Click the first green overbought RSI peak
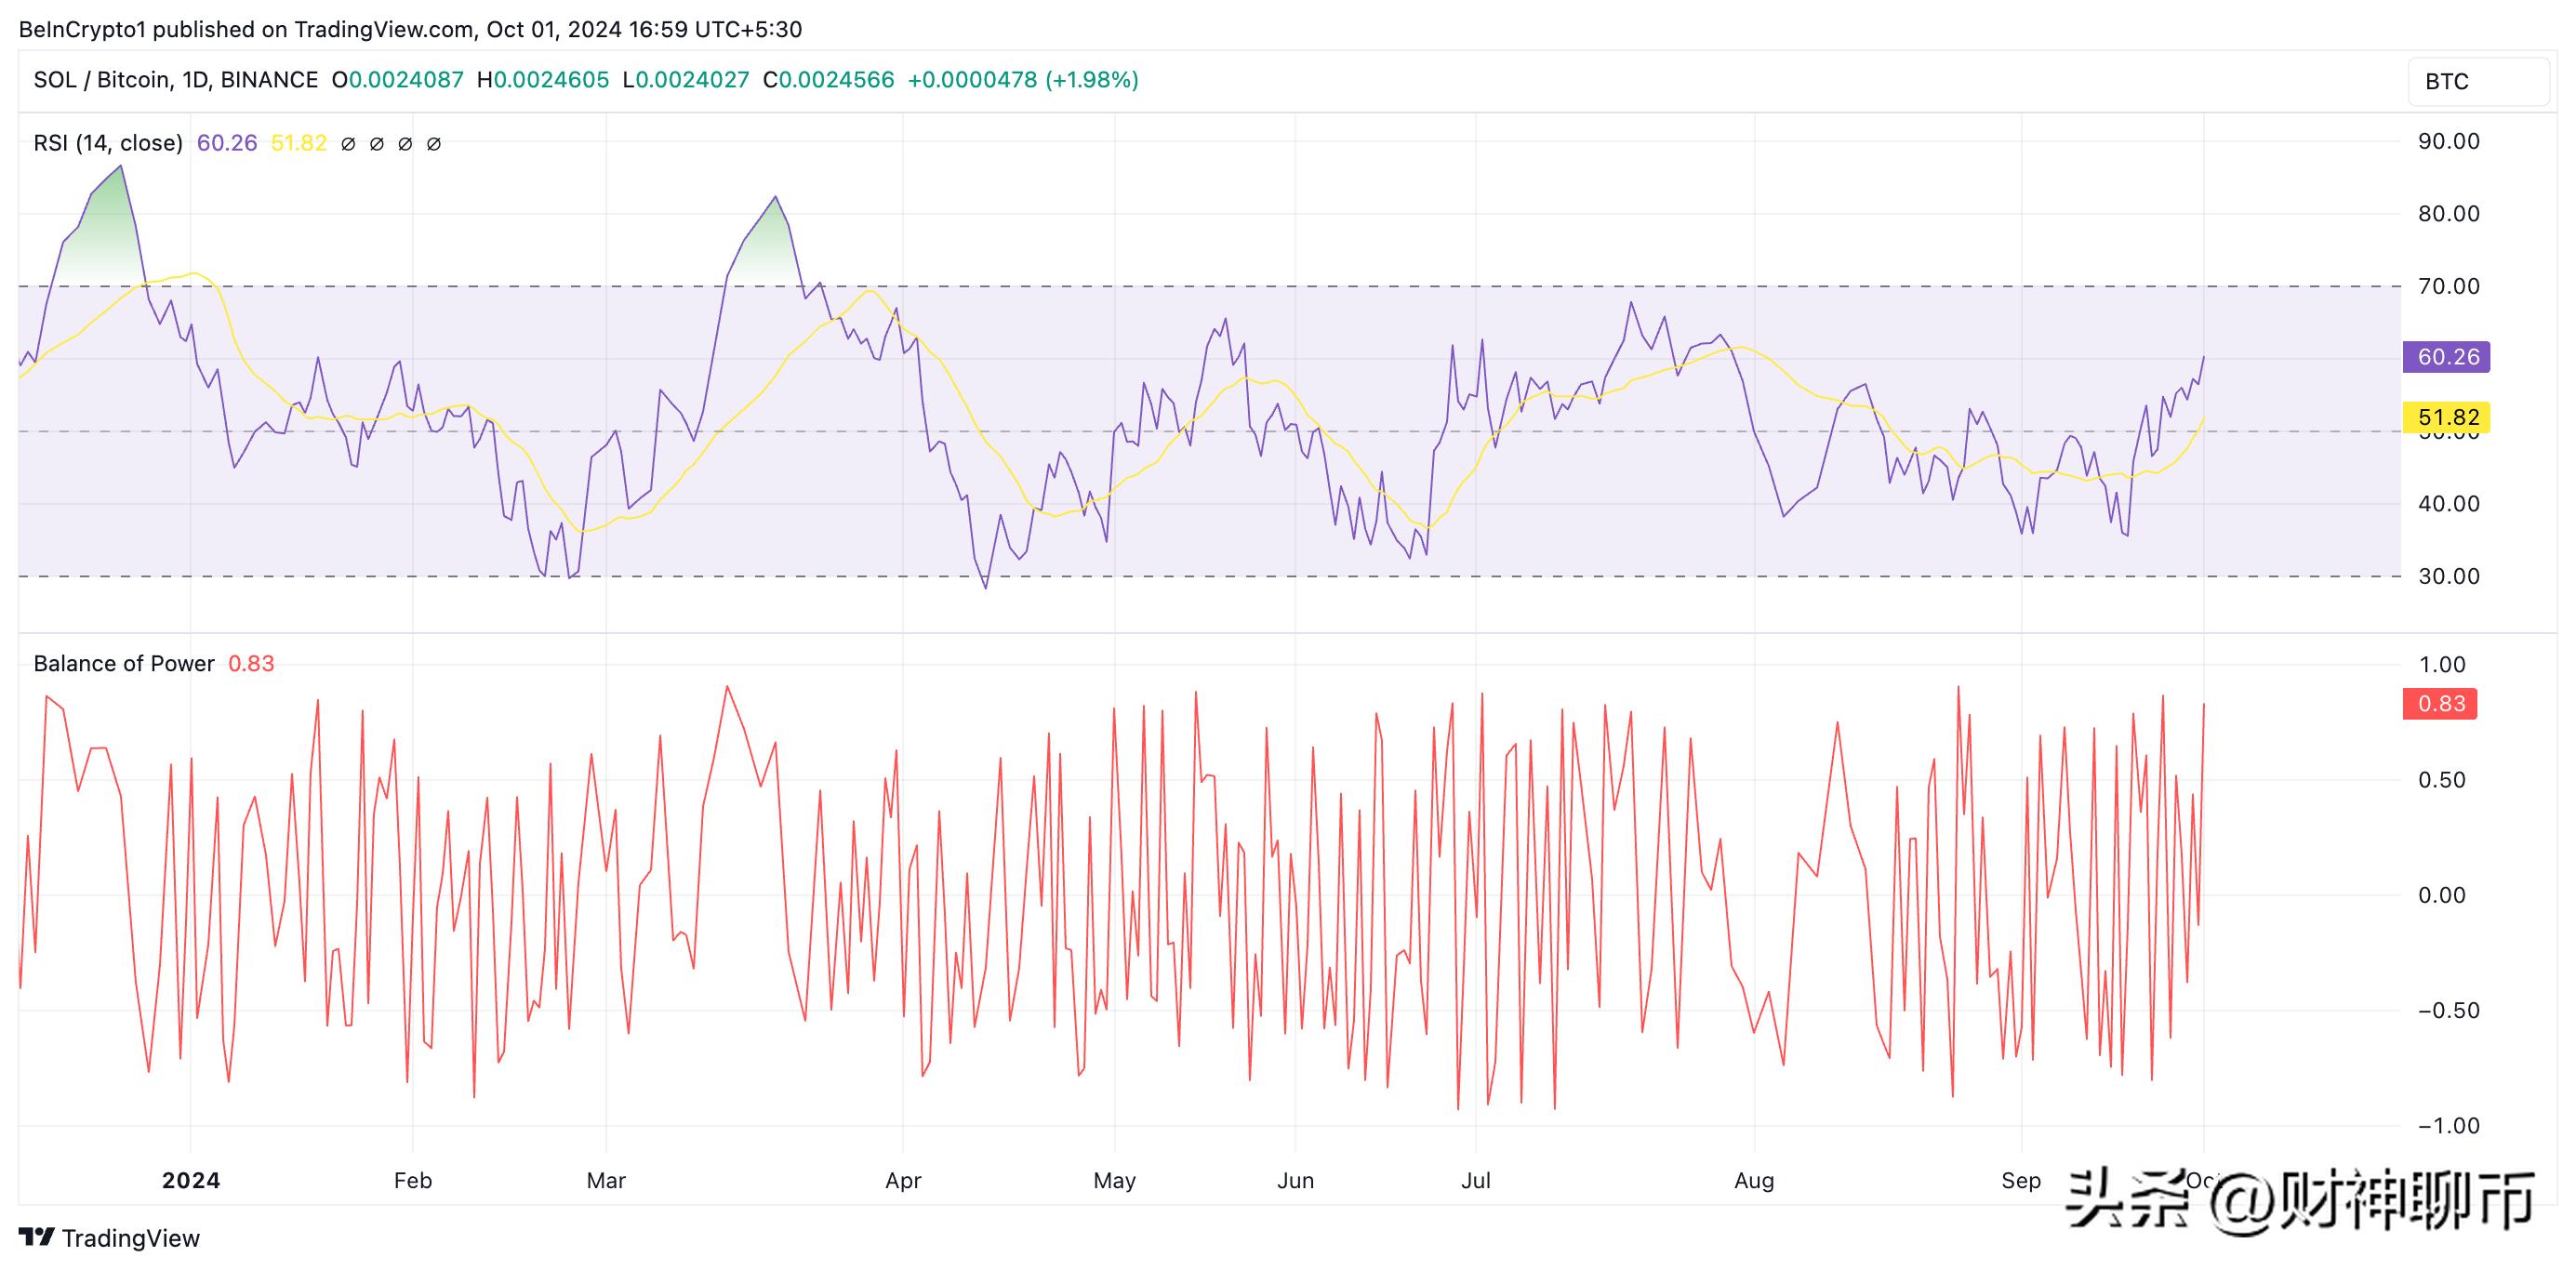 [112, 225]
